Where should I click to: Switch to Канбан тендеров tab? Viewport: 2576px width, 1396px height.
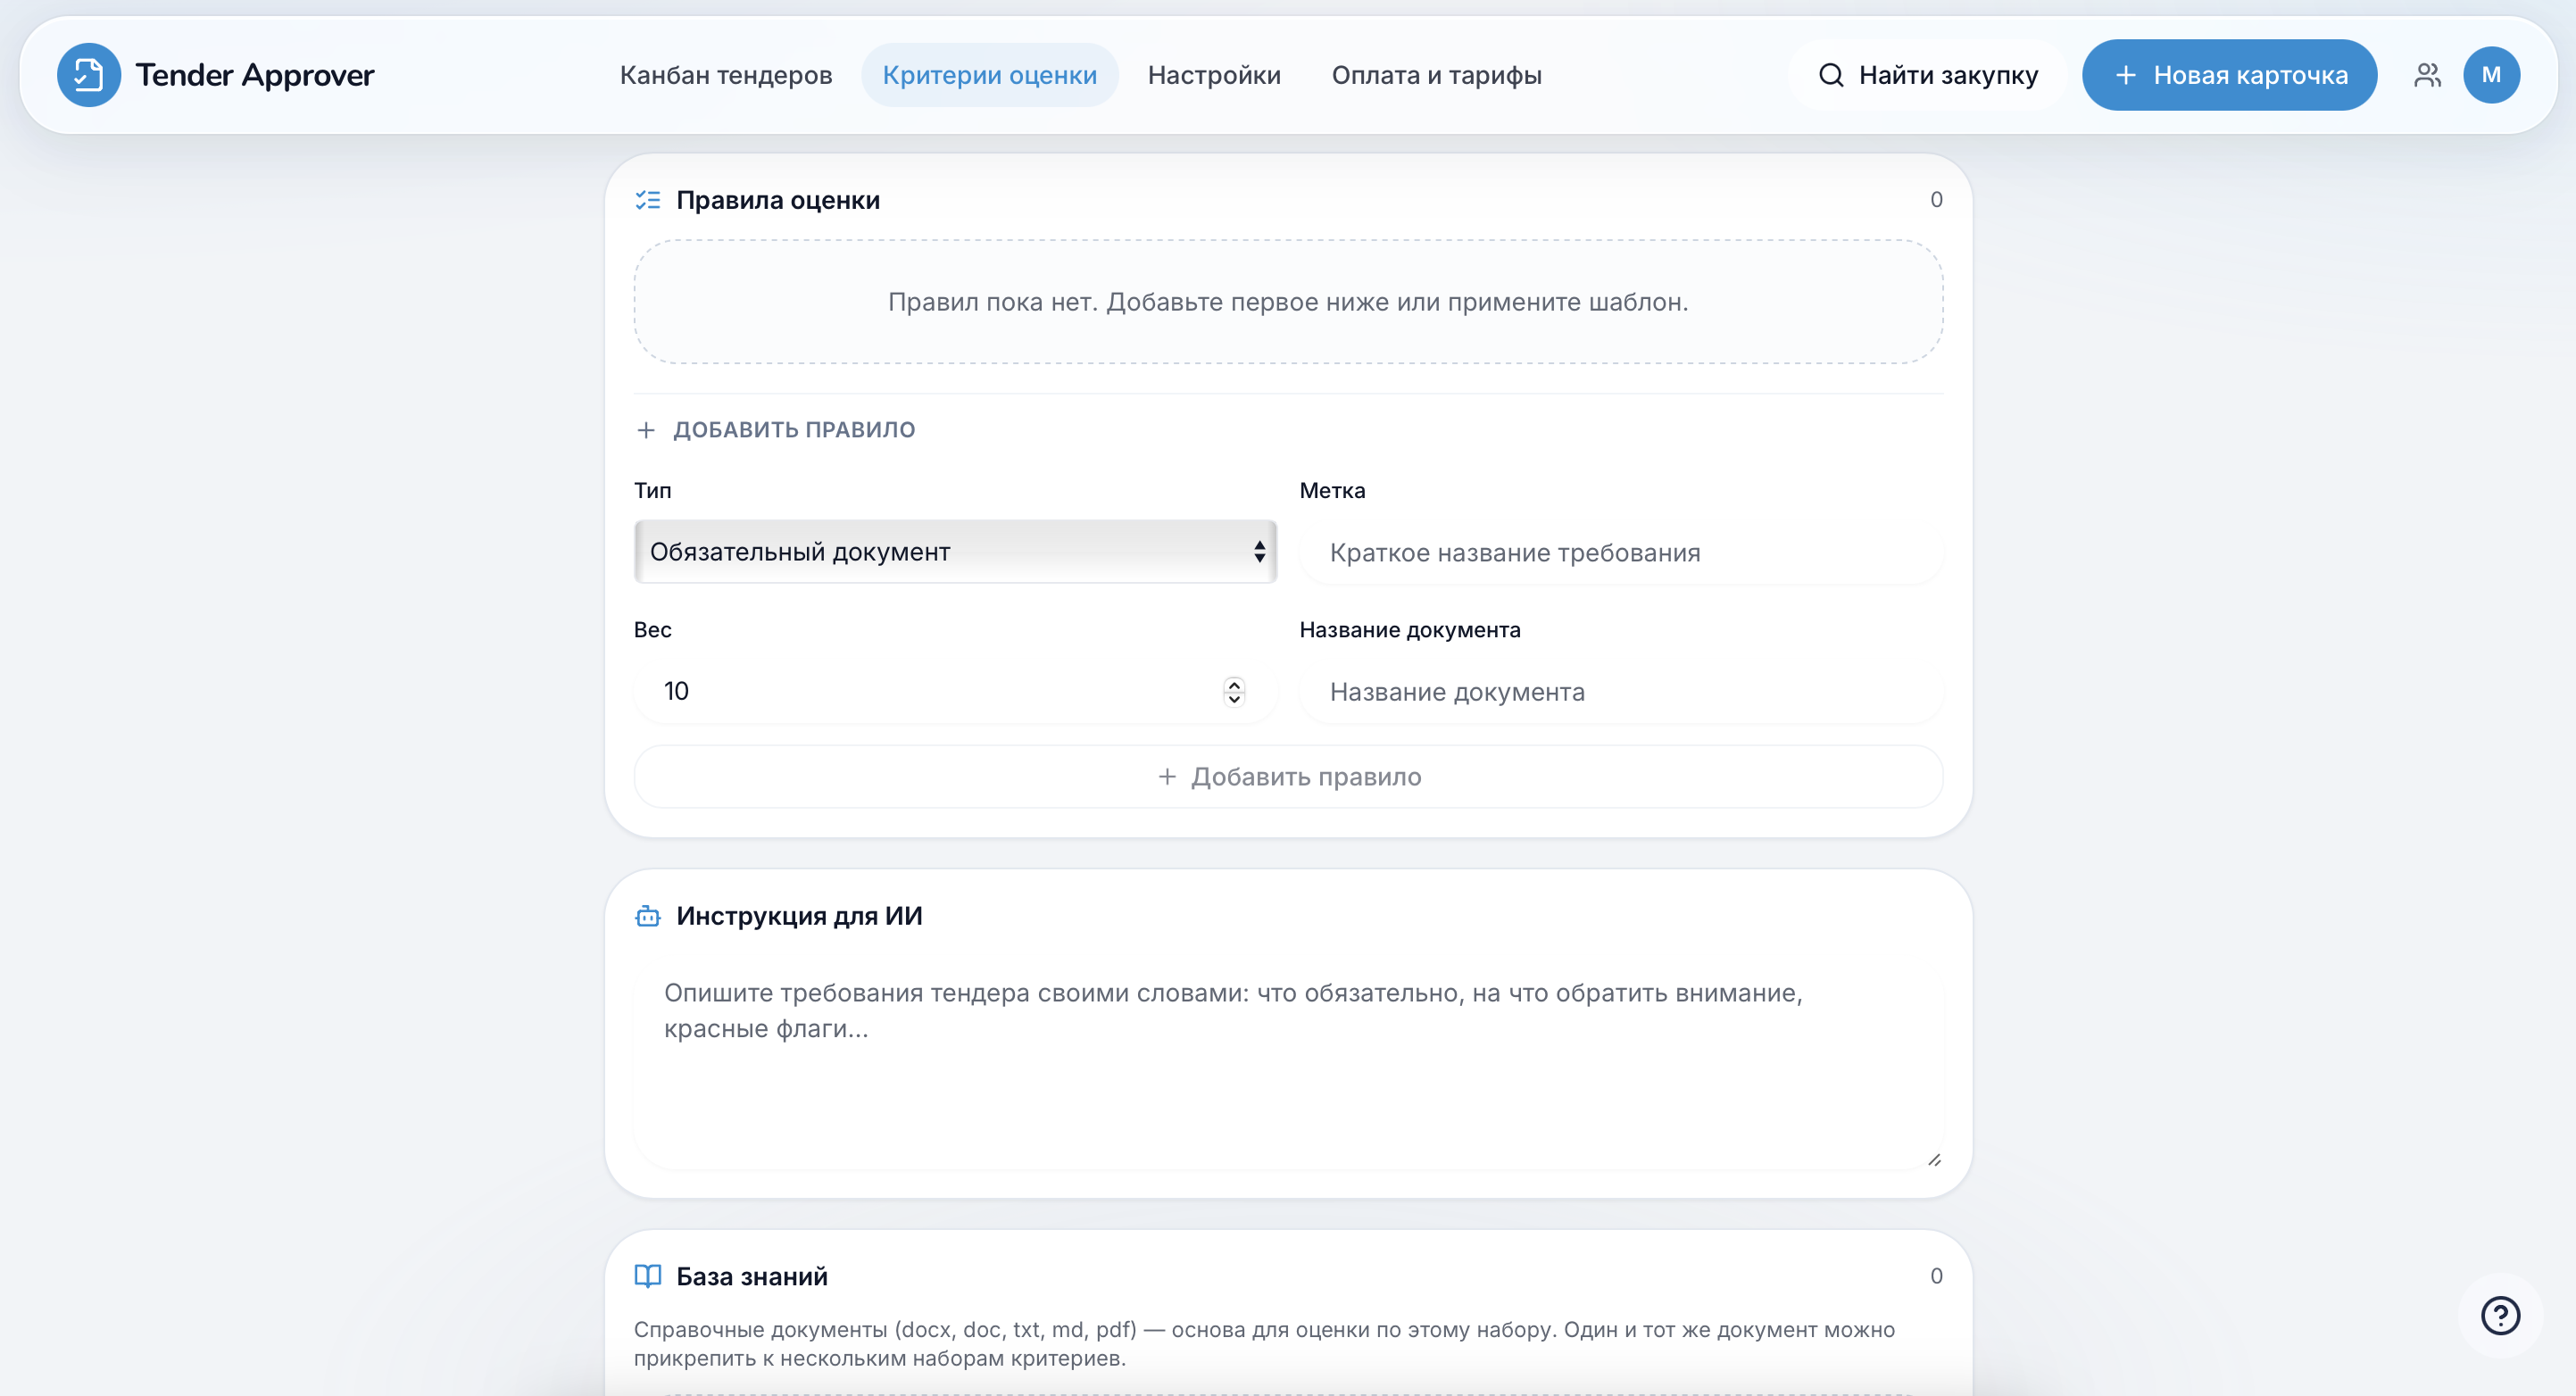point(726,75)
